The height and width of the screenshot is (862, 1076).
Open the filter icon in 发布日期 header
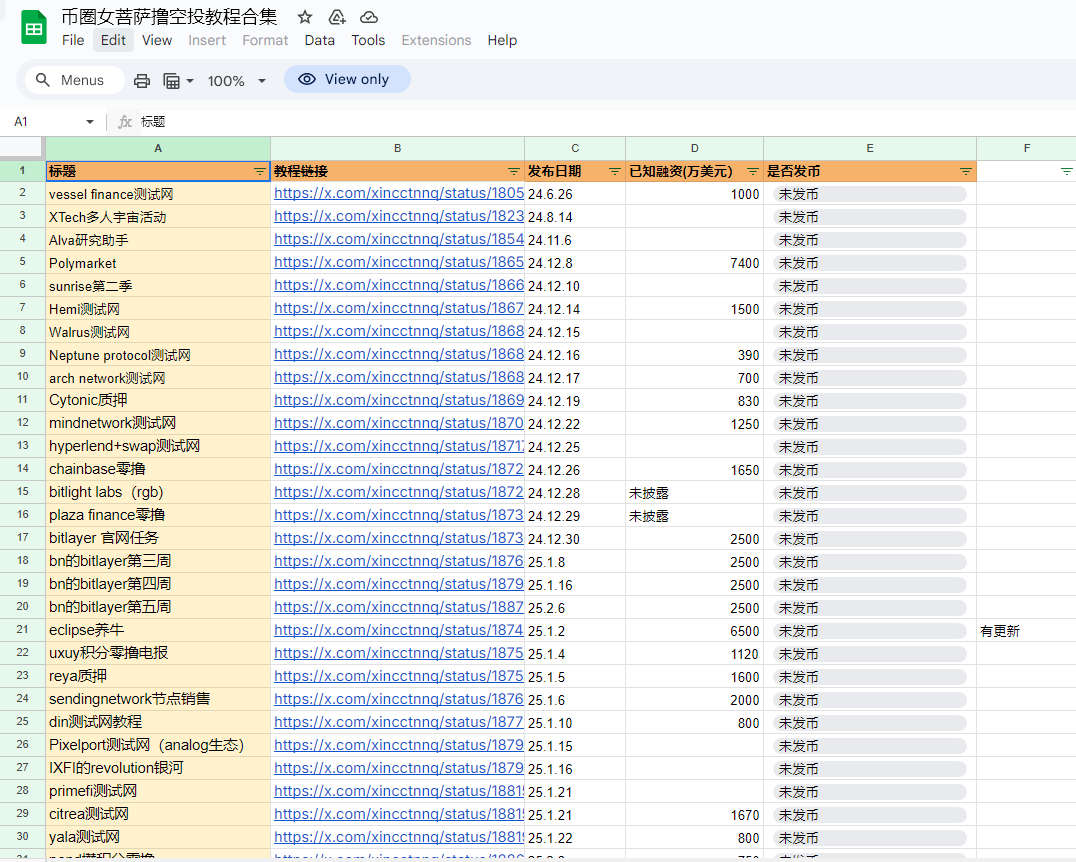pyautogui.click(x=615, y=172)
